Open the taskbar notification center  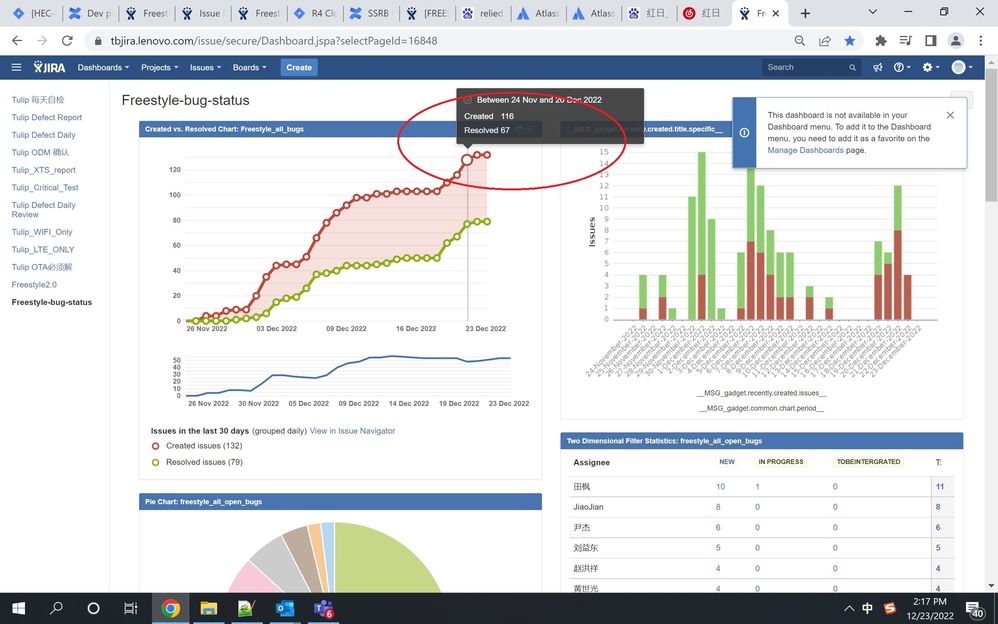(974, 609)
